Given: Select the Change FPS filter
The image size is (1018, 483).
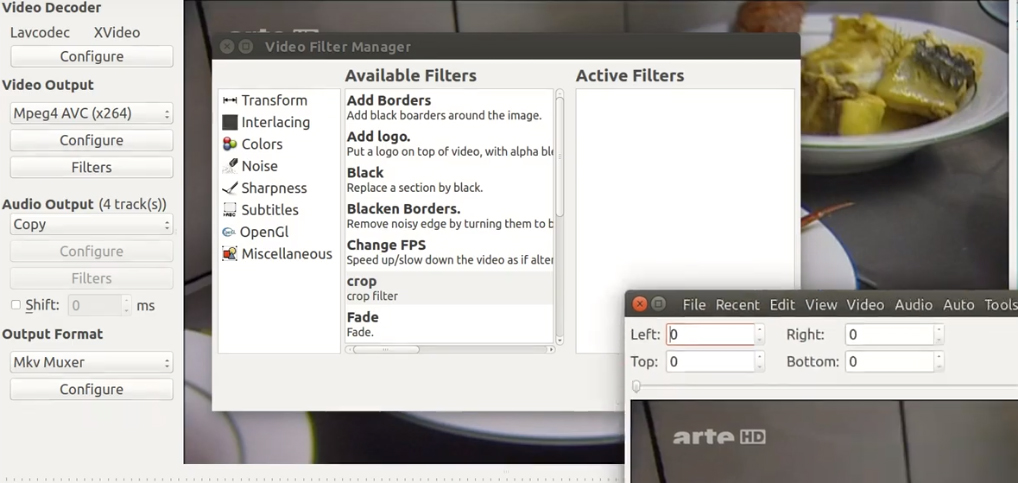Looking at the screenshot, I should tap(449, 252).
